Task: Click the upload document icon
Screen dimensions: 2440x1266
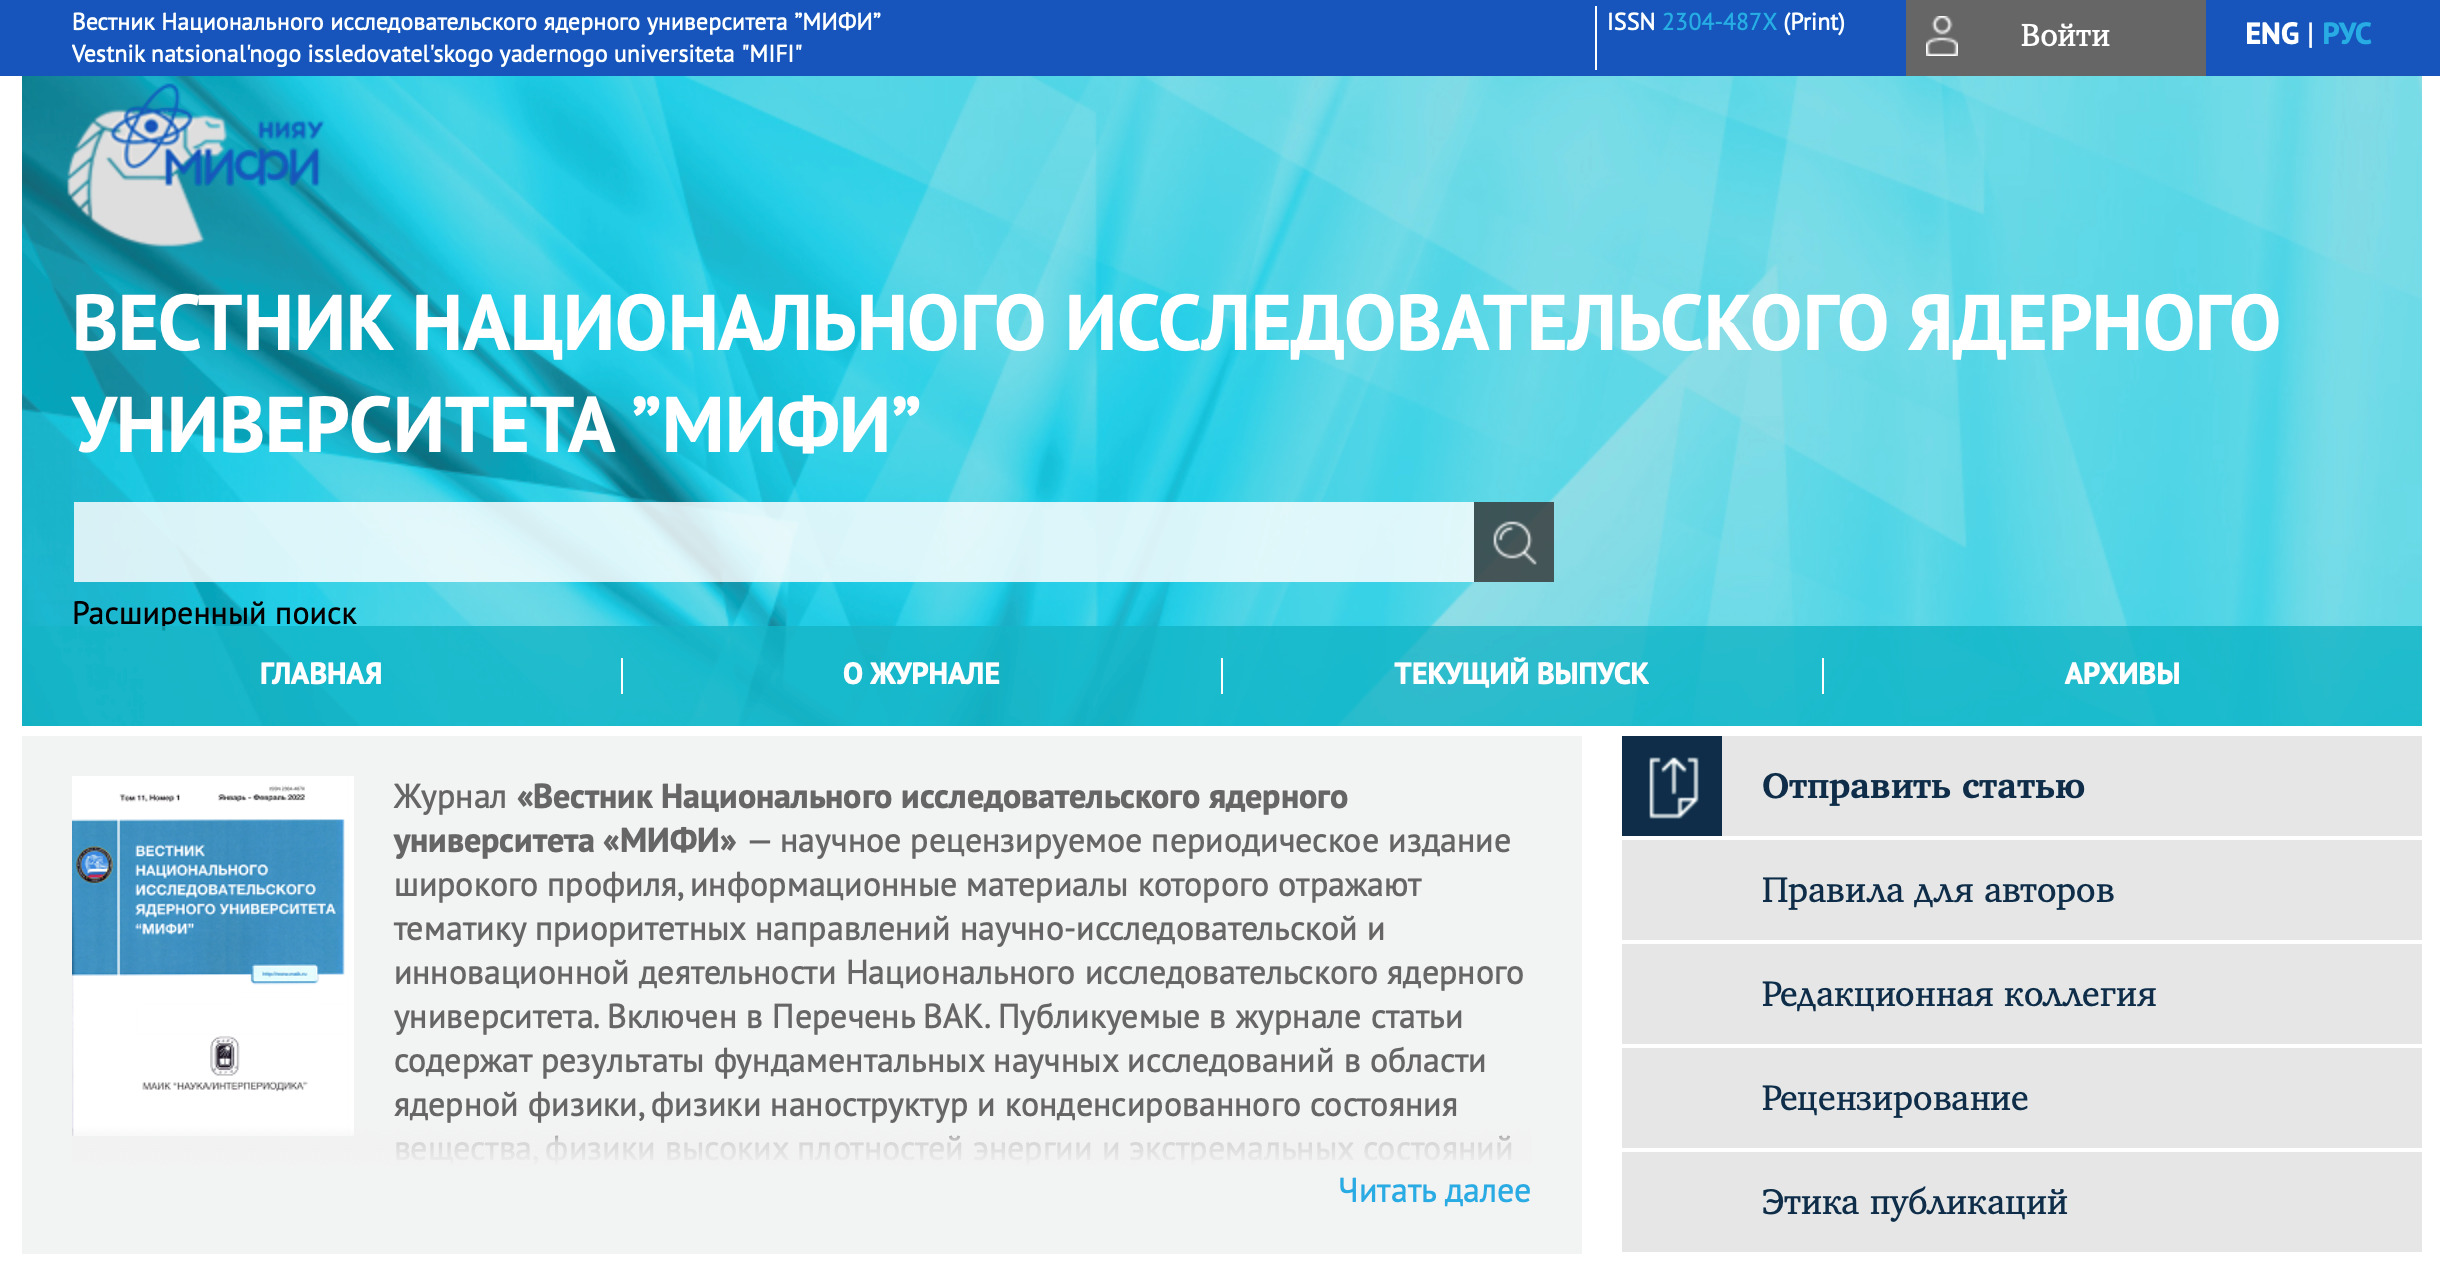Action: coord(1672,786)
